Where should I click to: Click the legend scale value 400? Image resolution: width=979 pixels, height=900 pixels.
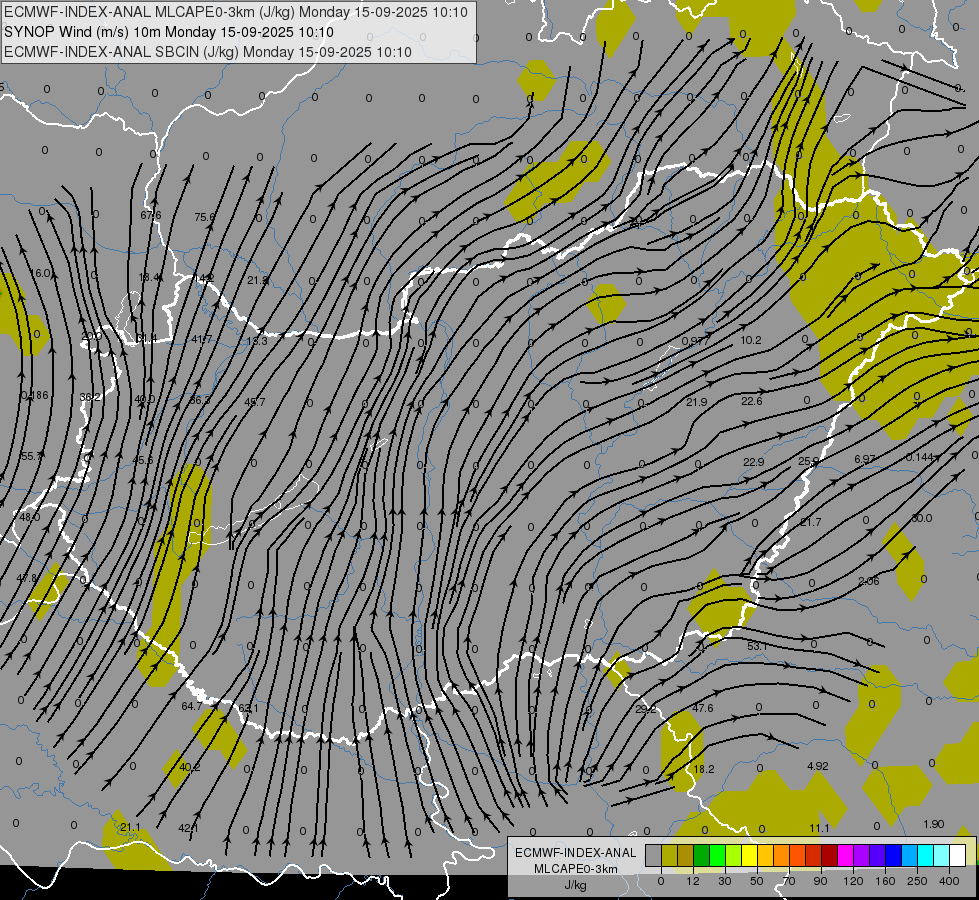[949, 881]
